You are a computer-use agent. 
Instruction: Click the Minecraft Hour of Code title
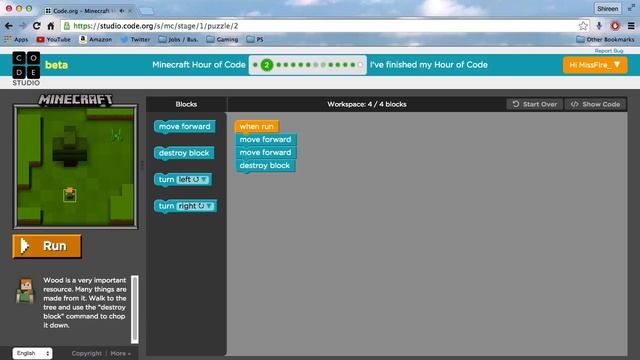pyautogui.click(x=199, y=65)
